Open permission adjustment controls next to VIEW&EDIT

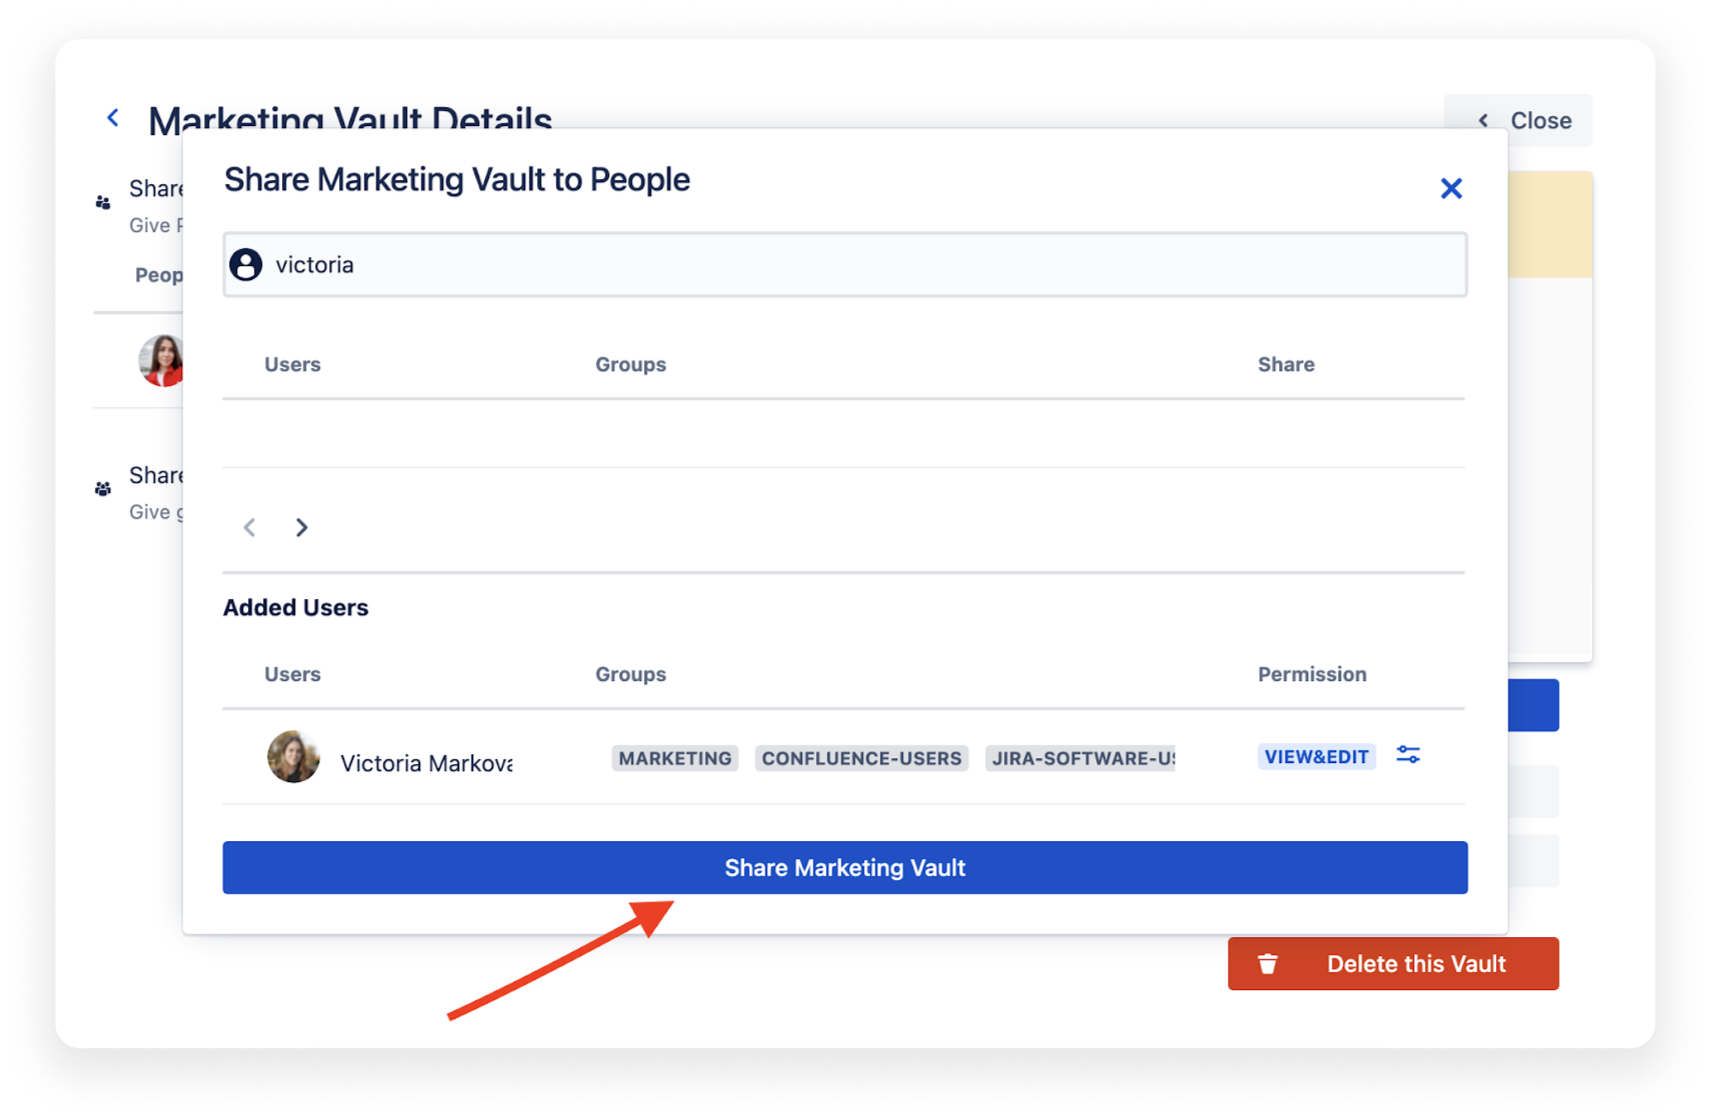[1408, 756]
